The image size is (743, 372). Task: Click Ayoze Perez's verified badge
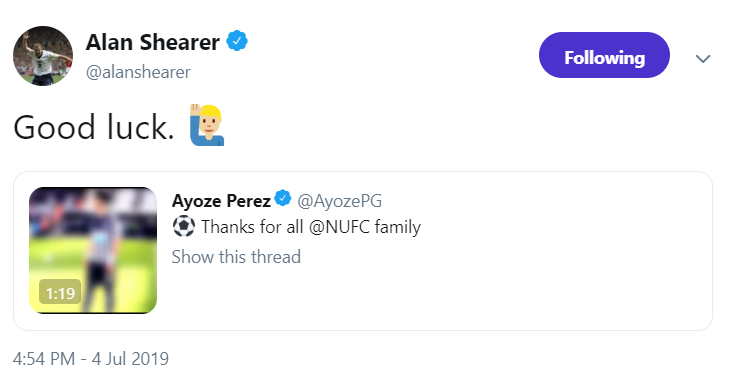[x=283, y=198]
